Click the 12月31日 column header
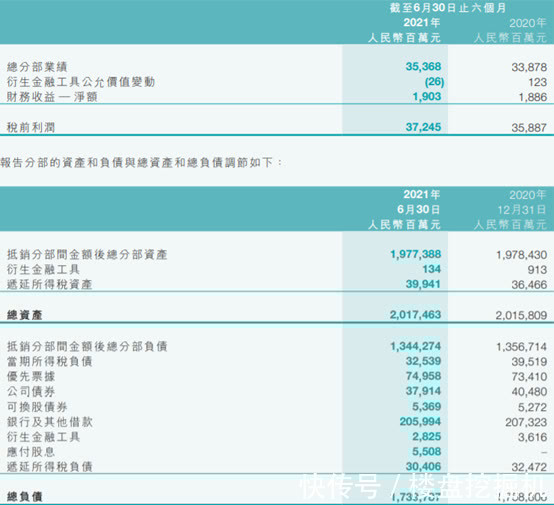This screenshot has height=505, width=554. pyautogui.click(x=522, y=210)
